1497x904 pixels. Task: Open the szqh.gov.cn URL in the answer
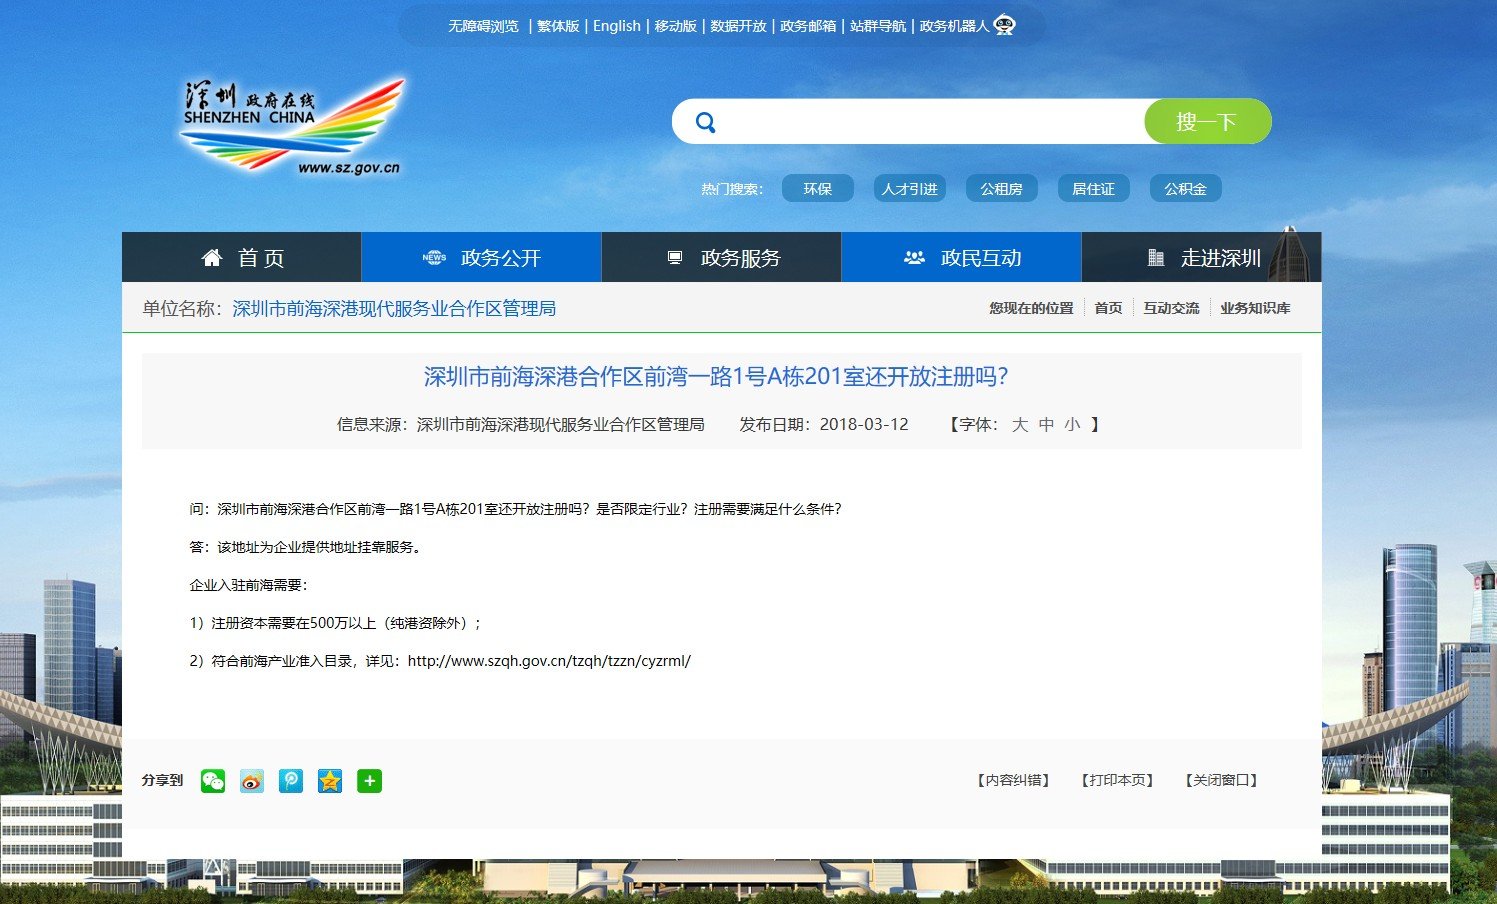[x=548, y=660]
